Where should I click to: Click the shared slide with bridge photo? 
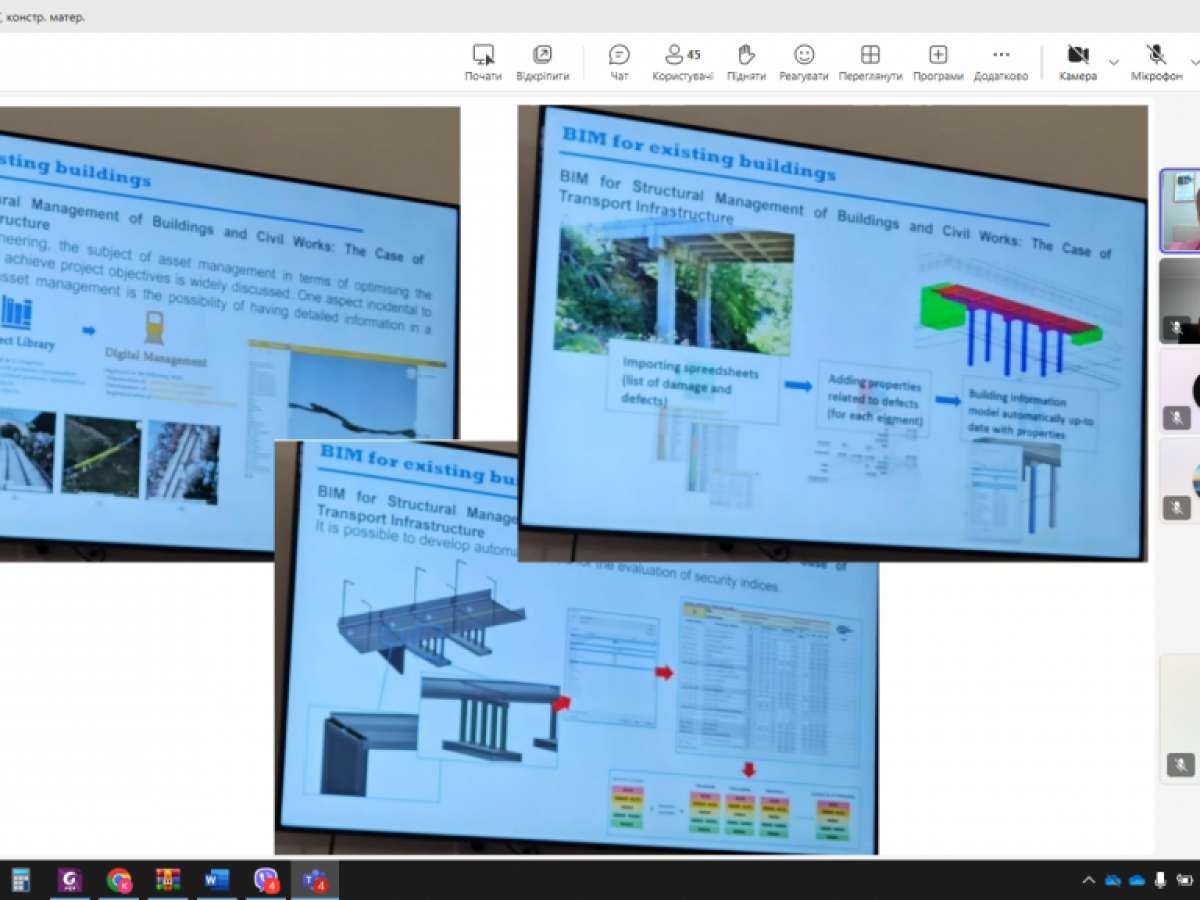click(830, 330)
